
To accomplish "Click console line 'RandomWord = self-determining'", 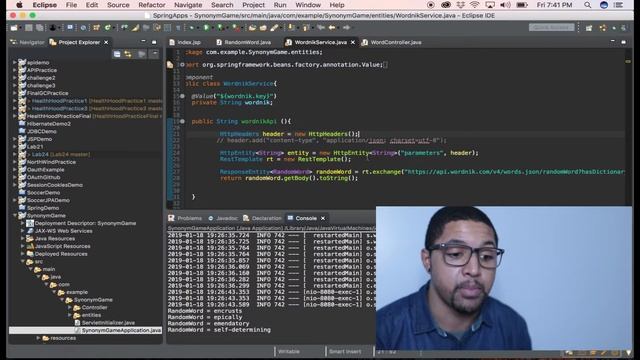I will pos(219,329).
